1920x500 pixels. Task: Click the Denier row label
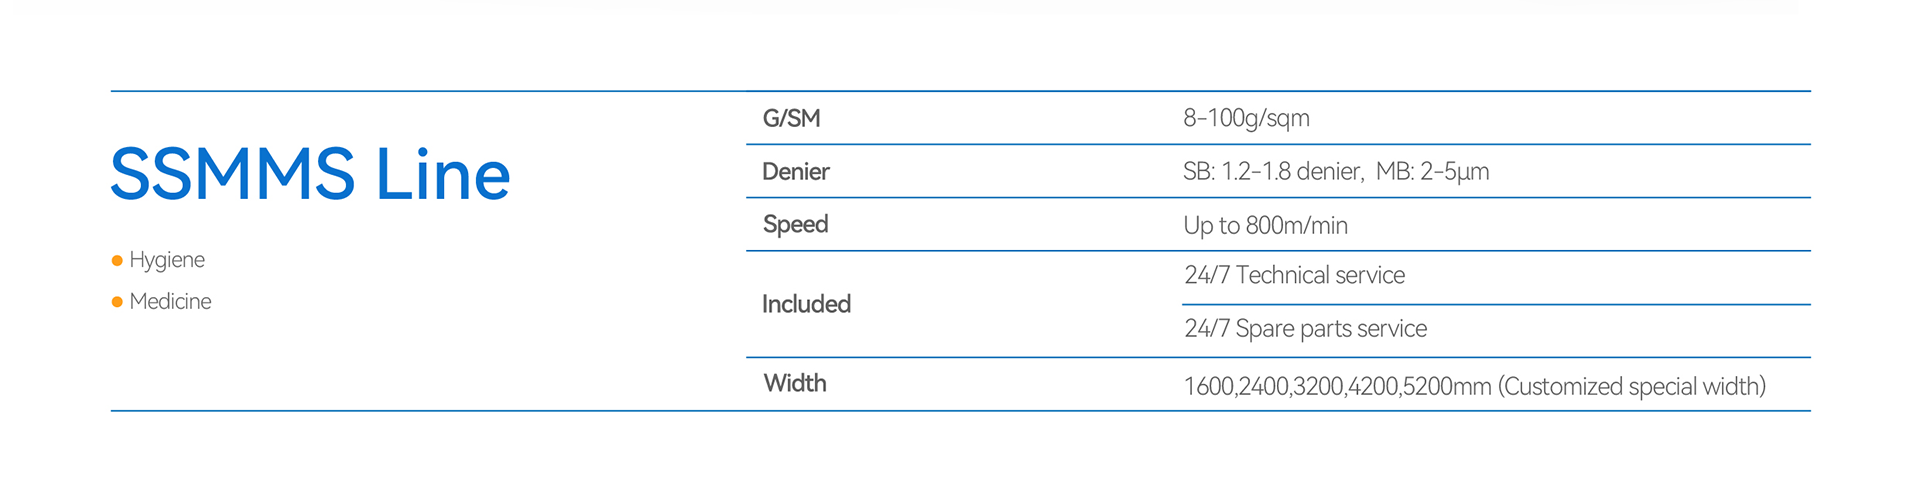[795, 172]
